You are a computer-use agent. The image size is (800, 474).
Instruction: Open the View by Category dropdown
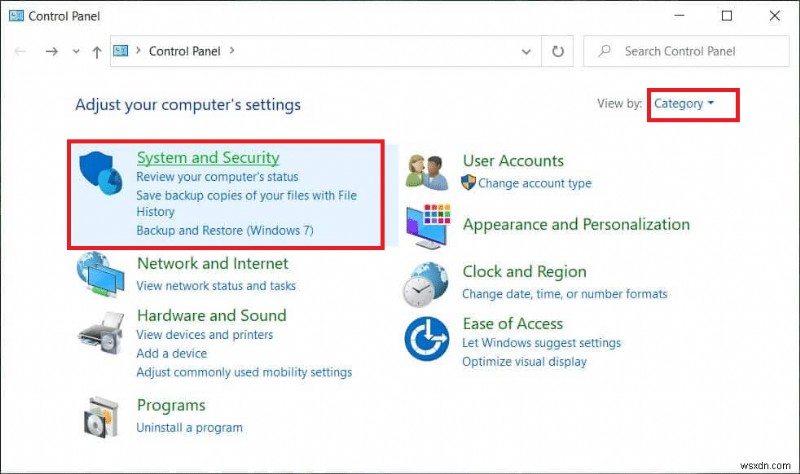click(x=684, y=103)
